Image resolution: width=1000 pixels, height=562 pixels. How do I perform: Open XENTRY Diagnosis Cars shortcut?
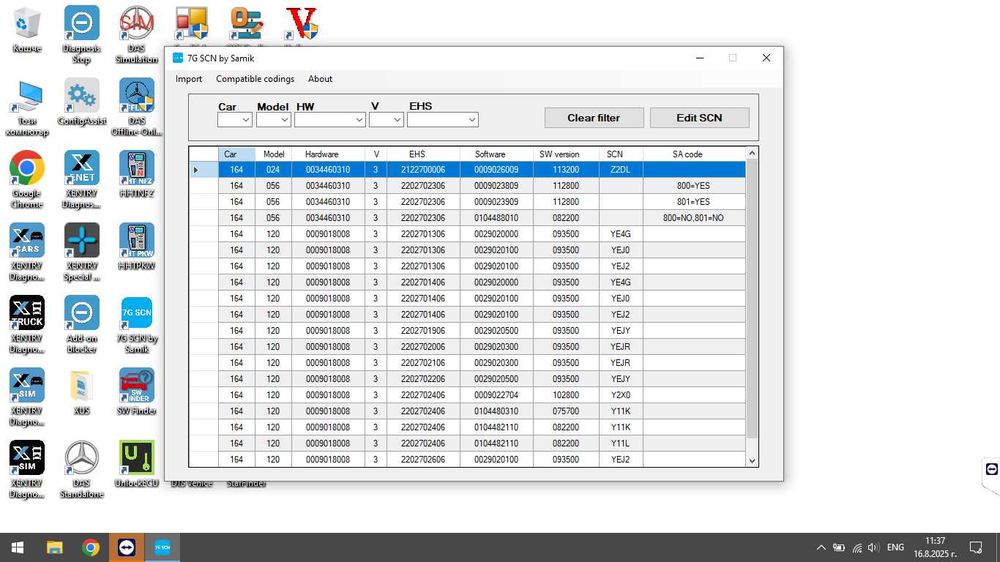tap(27, 252)
